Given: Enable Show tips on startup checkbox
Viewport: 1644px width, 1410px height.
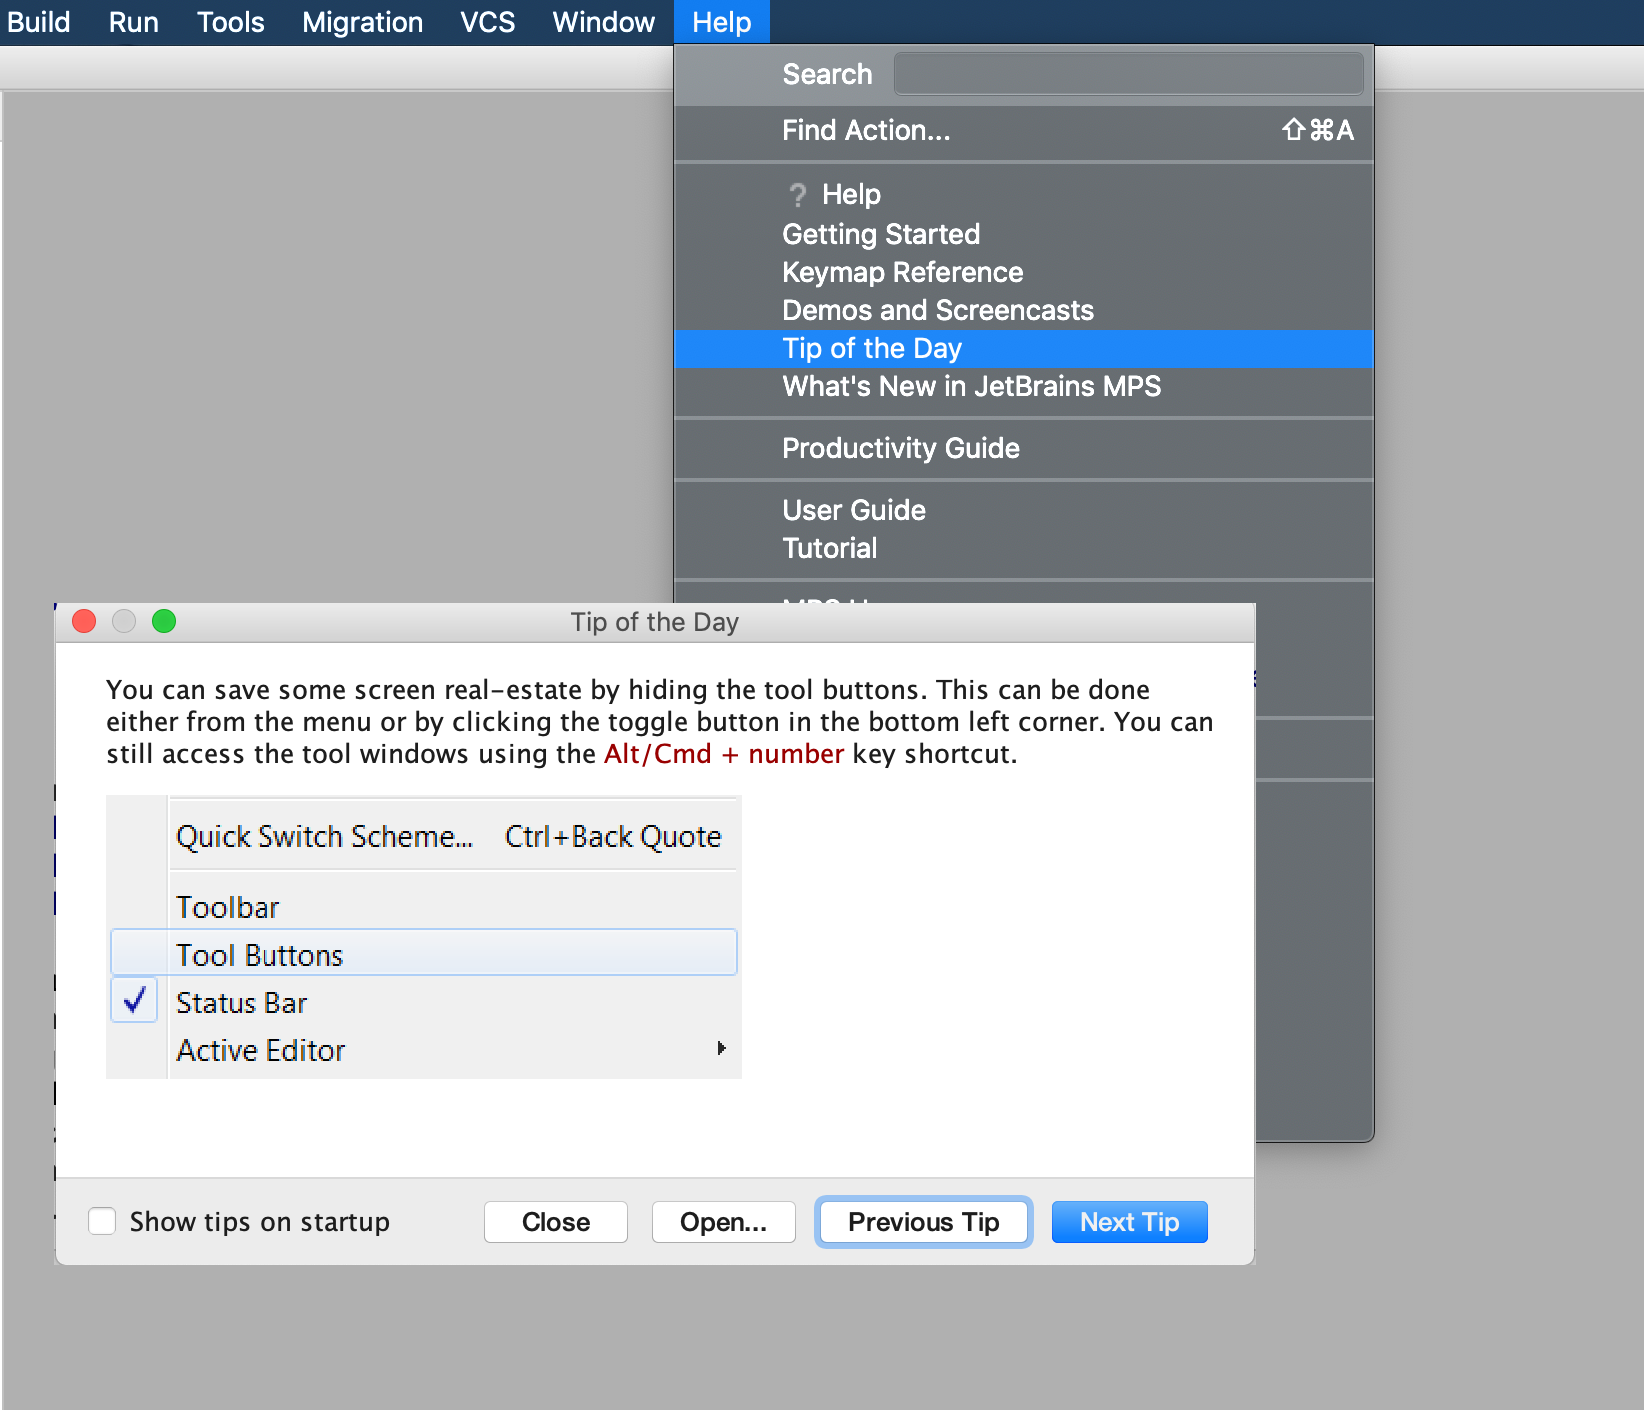Looking at the screenshot, I should coord(102,1221).
